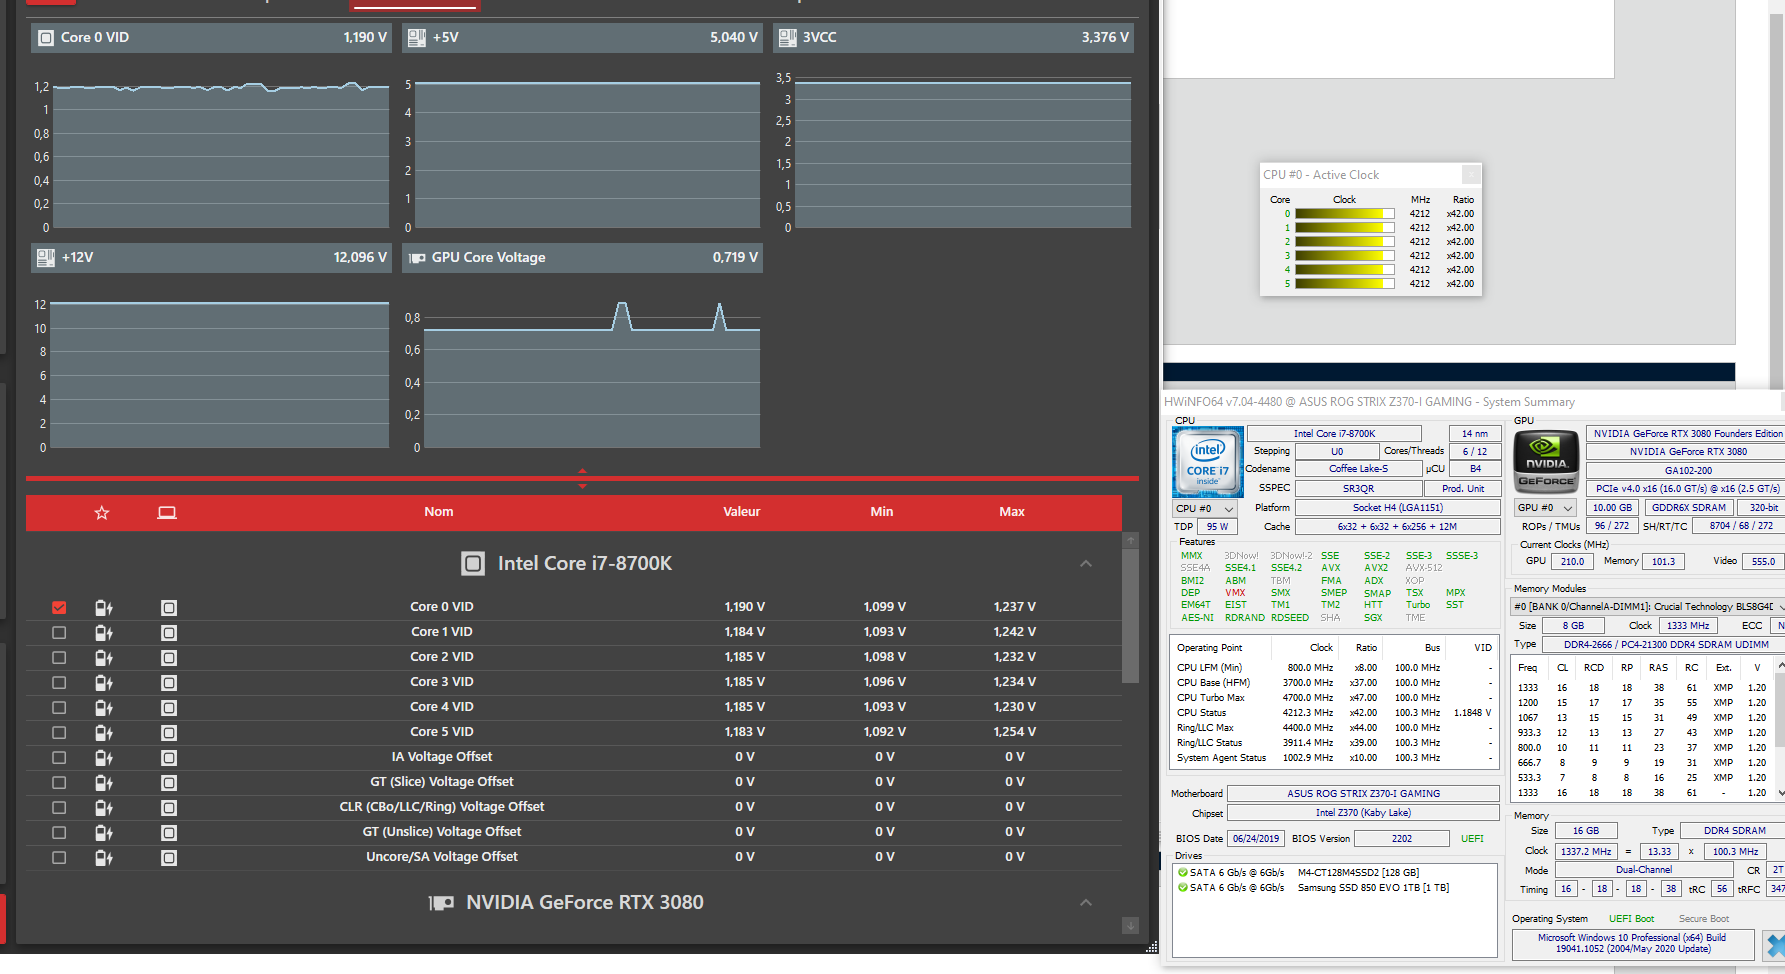This screenshot has width=1785, height=974.
Task: Sort by the Max column header
Action: pos(1011,512)
